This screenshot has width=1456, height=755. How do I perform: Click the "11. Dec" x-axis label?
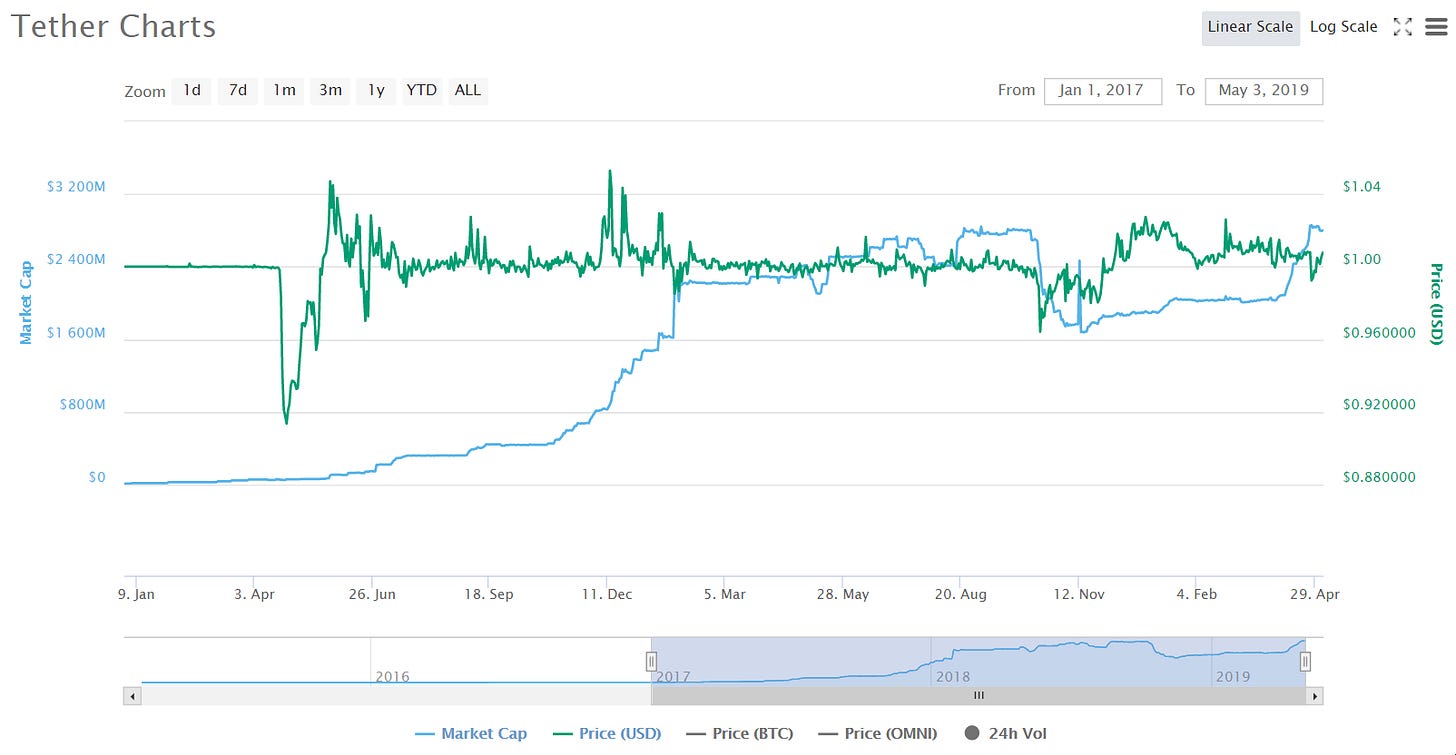point(606,594)
